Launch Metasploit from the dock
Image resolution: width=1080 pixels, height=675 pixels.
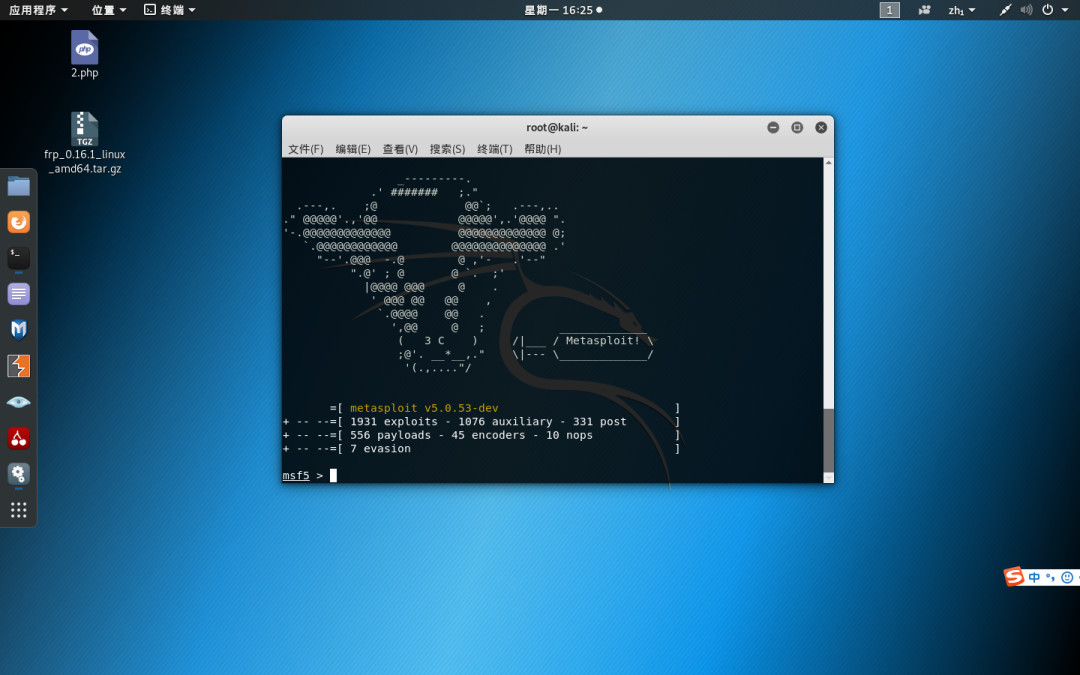(x=19, y=330)
